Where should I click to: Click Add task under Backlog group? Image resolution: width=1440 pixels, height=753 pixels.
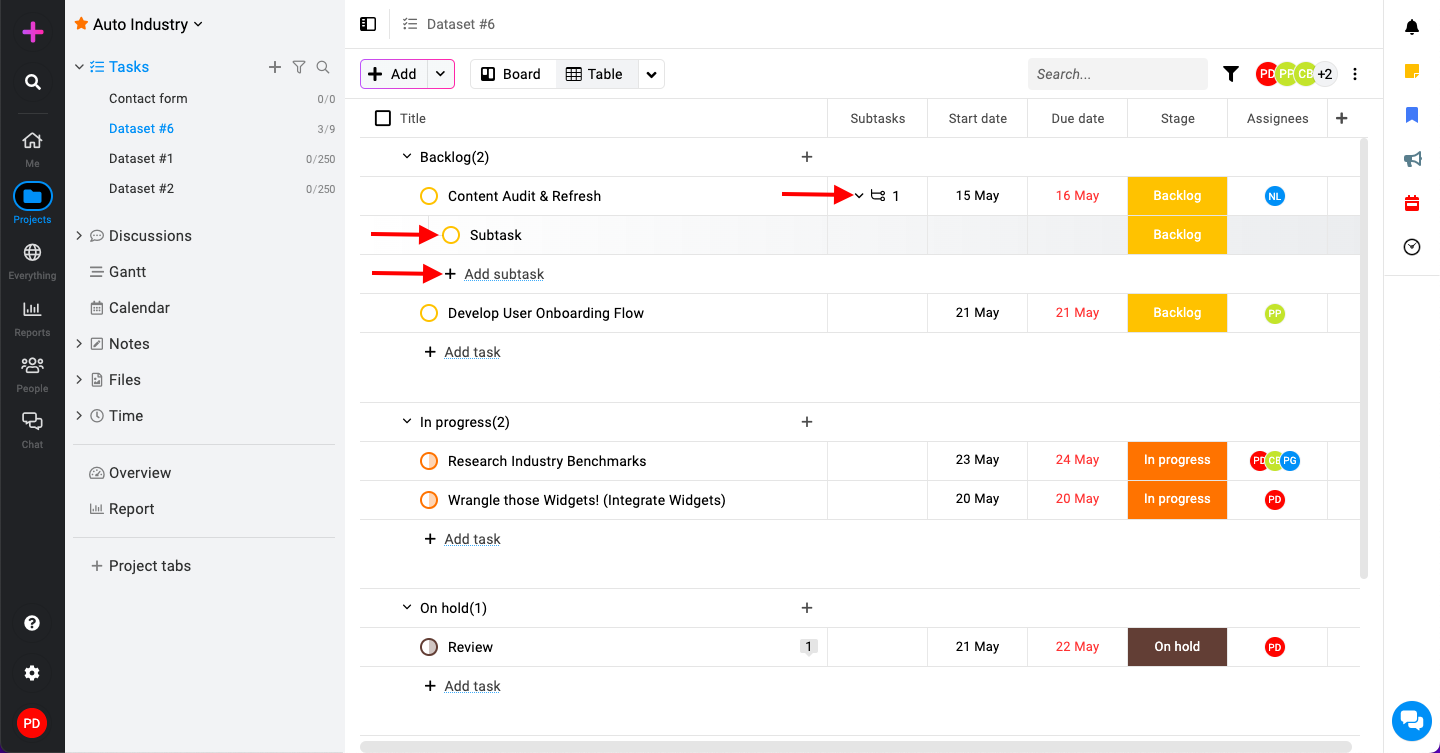coord(472,352)
